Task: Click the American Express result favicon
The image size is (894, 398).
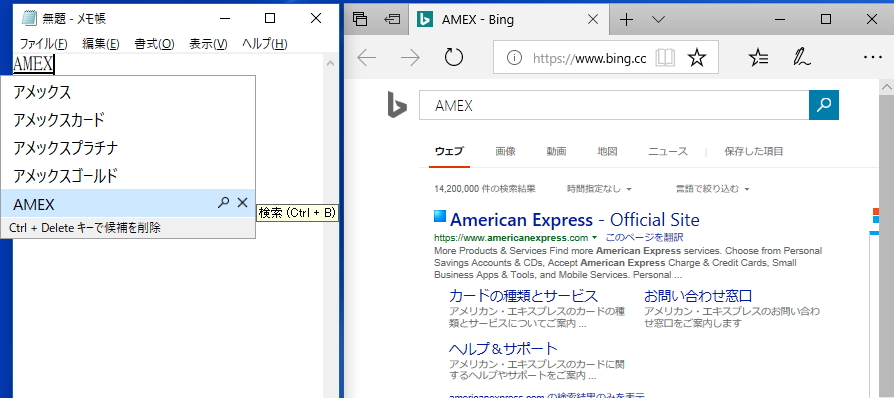Action: [x=440, y=216]
